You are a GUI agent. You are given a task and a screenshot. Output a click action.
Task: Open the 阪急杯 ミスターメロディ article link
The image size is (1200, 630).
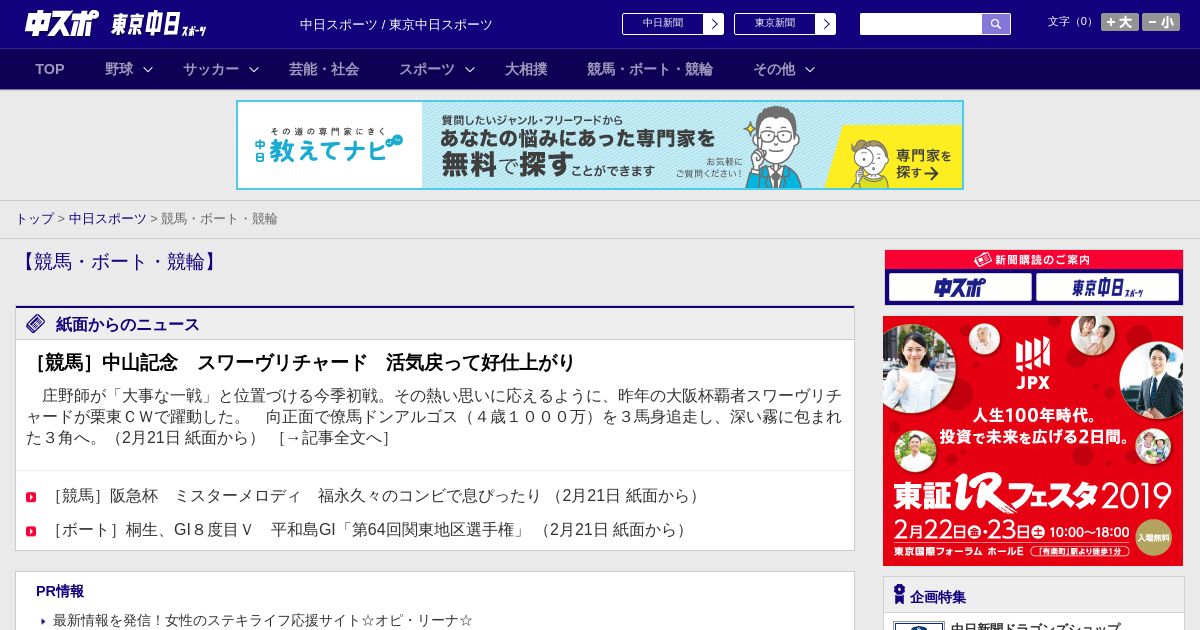click(x=376, y=496)
